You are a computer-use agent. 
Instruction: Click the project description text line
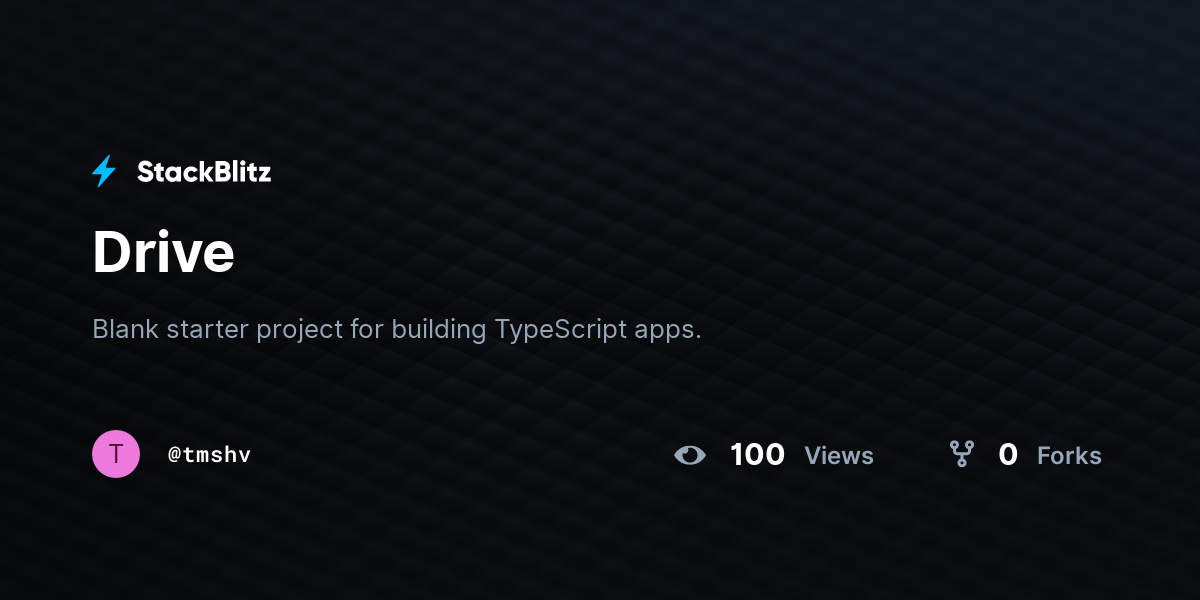pyautogui.click(x=397, y=330)
